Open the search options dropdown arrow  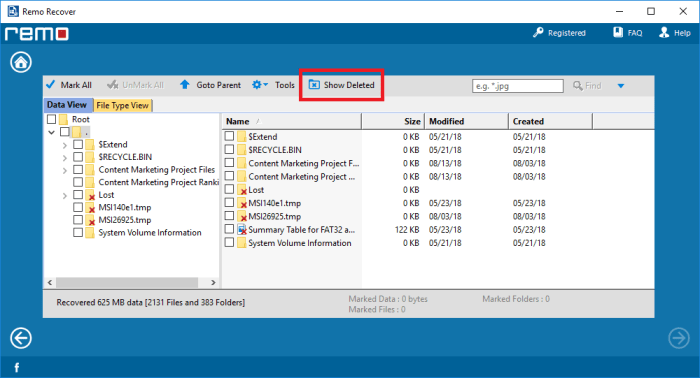pyautogui.click(x=621, y=86)
